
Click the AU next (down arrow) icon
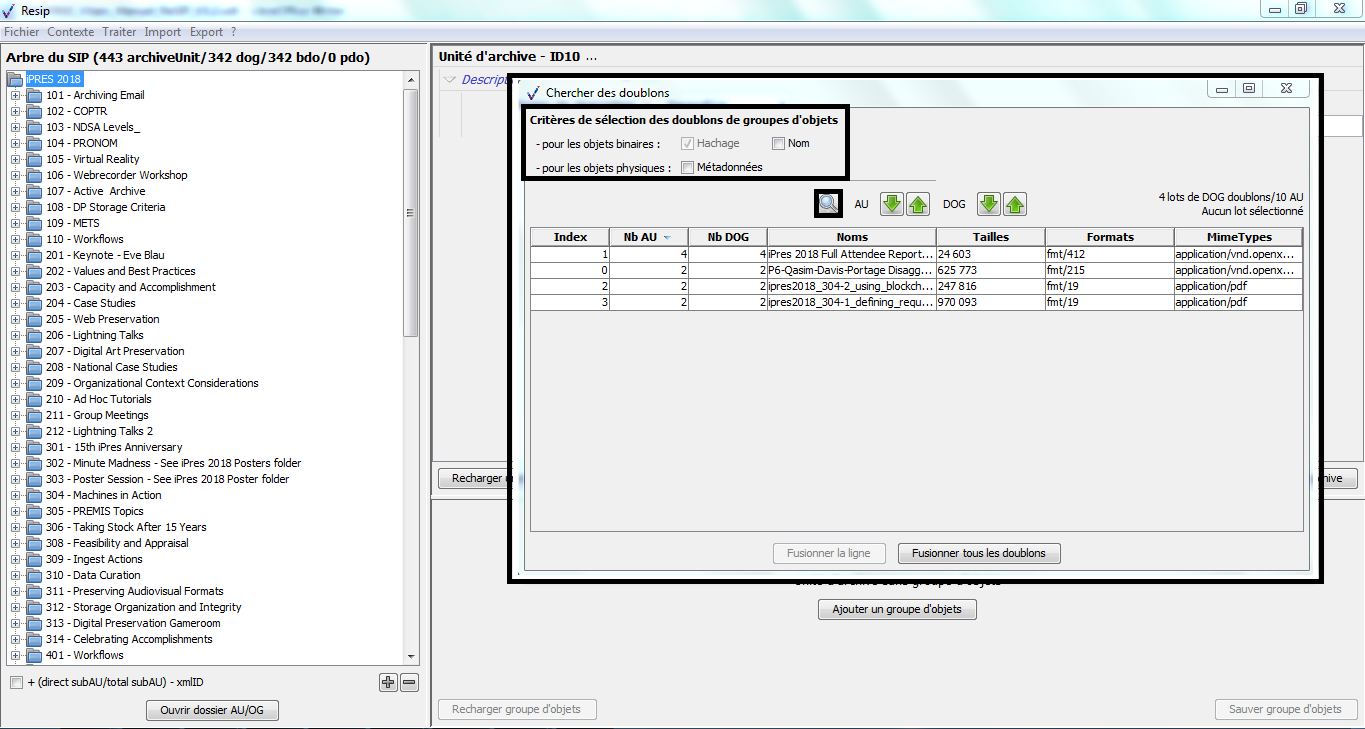892,204
